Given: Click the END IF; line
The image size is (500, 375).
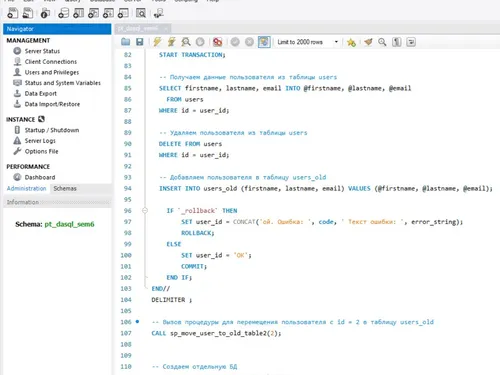Looking at the screenshot, I should click(179, 278).
